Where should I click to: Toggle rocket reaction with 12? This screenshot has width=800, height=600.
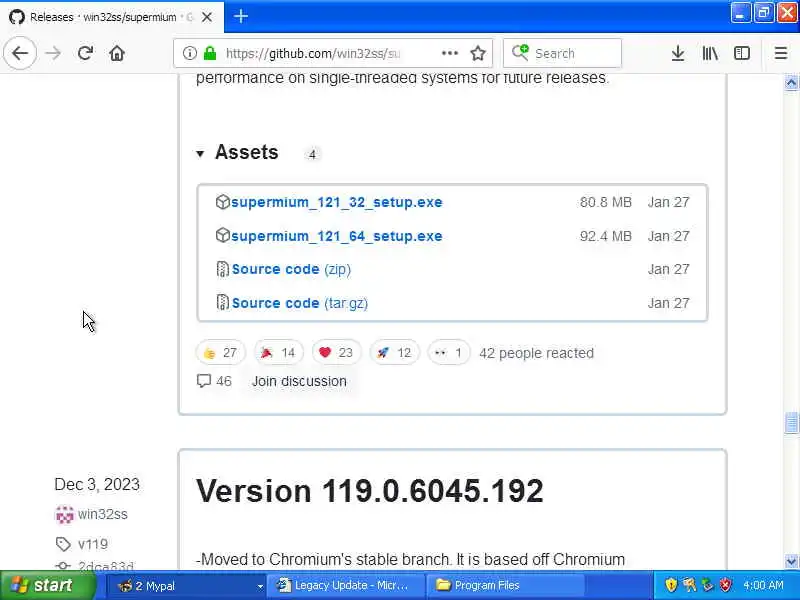click(394, 353)
